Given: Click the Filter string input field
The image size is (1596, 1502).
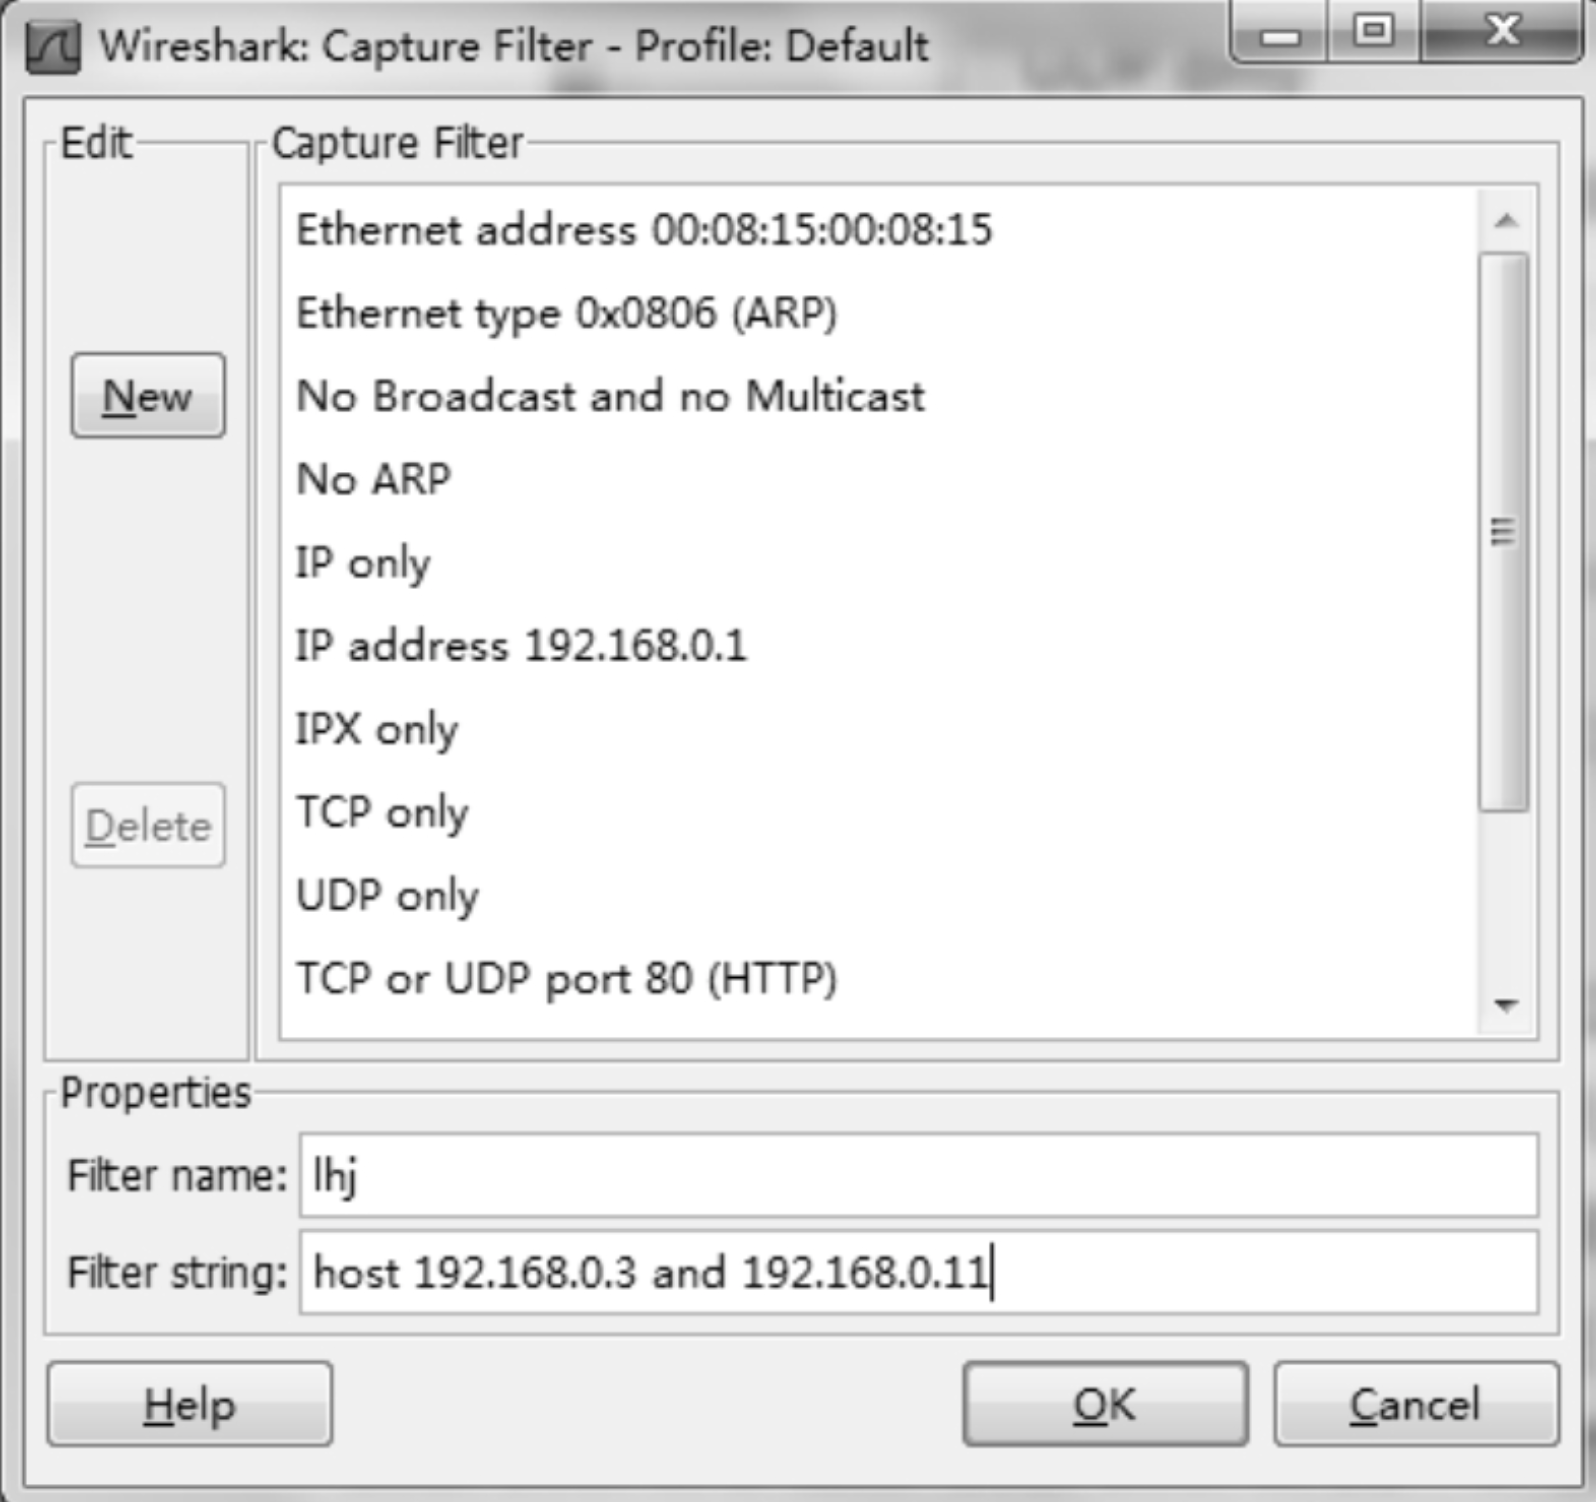Looking at the screenshot, I should pos(918,1273).
